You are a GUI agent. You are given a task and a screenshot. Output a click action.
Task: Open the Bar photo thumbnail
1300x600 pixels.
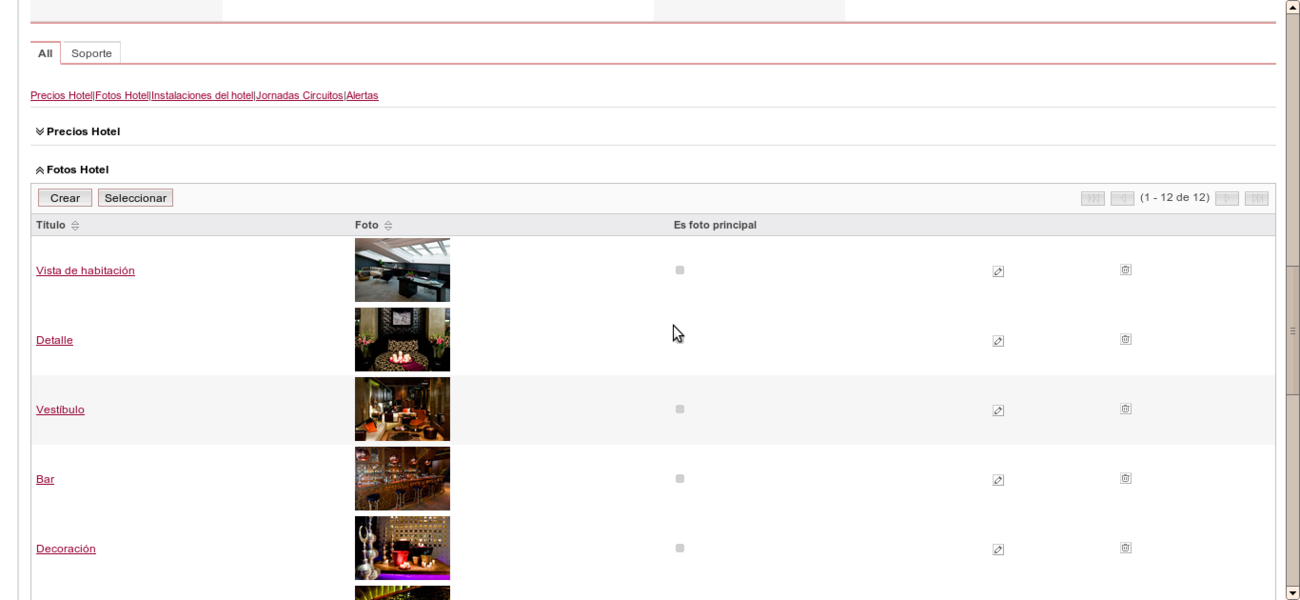pos(402,479)
